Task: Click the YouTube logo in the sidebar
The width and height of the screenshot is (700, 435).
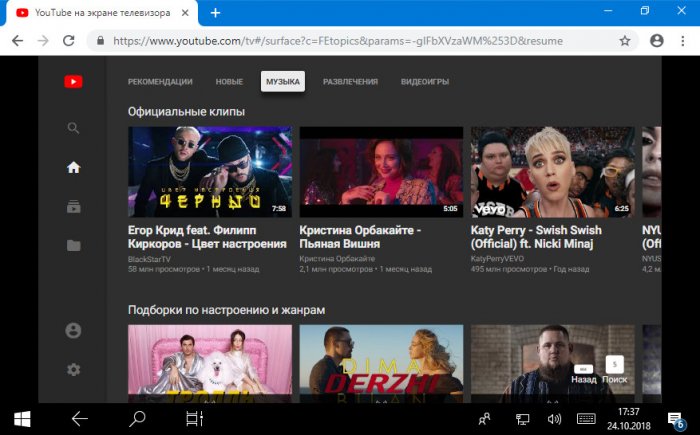Action: pyautogui.click(x=73, y=82)
